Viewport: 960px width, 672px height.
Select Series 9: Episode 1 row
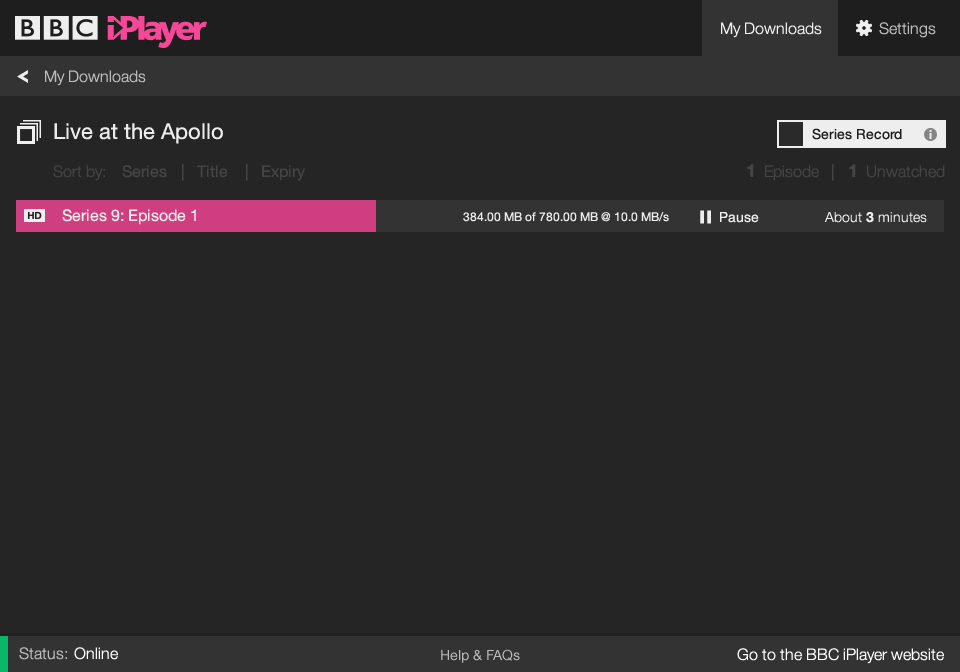click(x=480, y=216)
